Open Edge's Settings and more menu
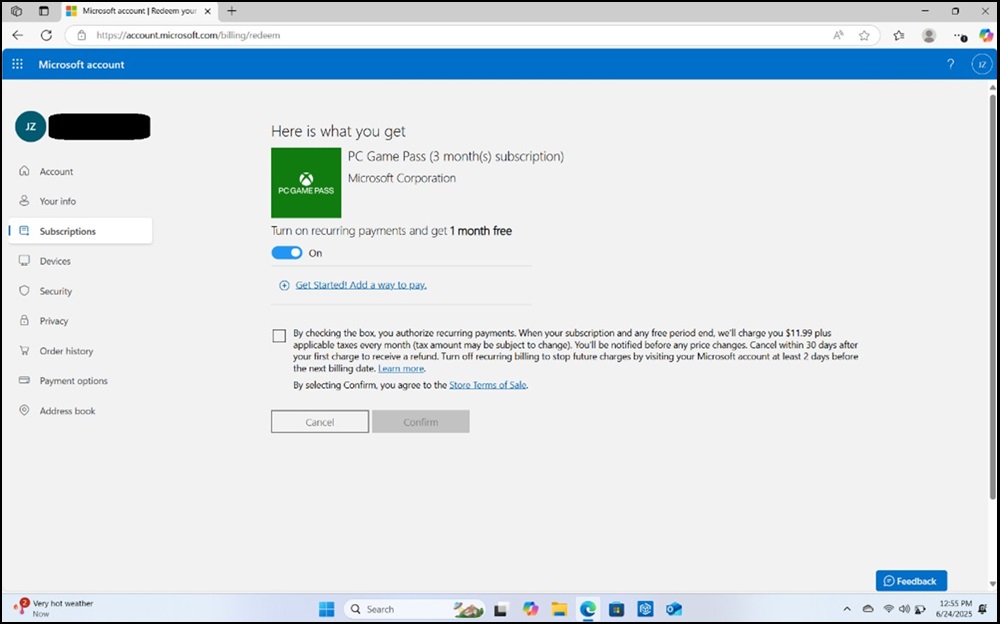This screenshot has width=1000, height=624. (x=958, y=35)
